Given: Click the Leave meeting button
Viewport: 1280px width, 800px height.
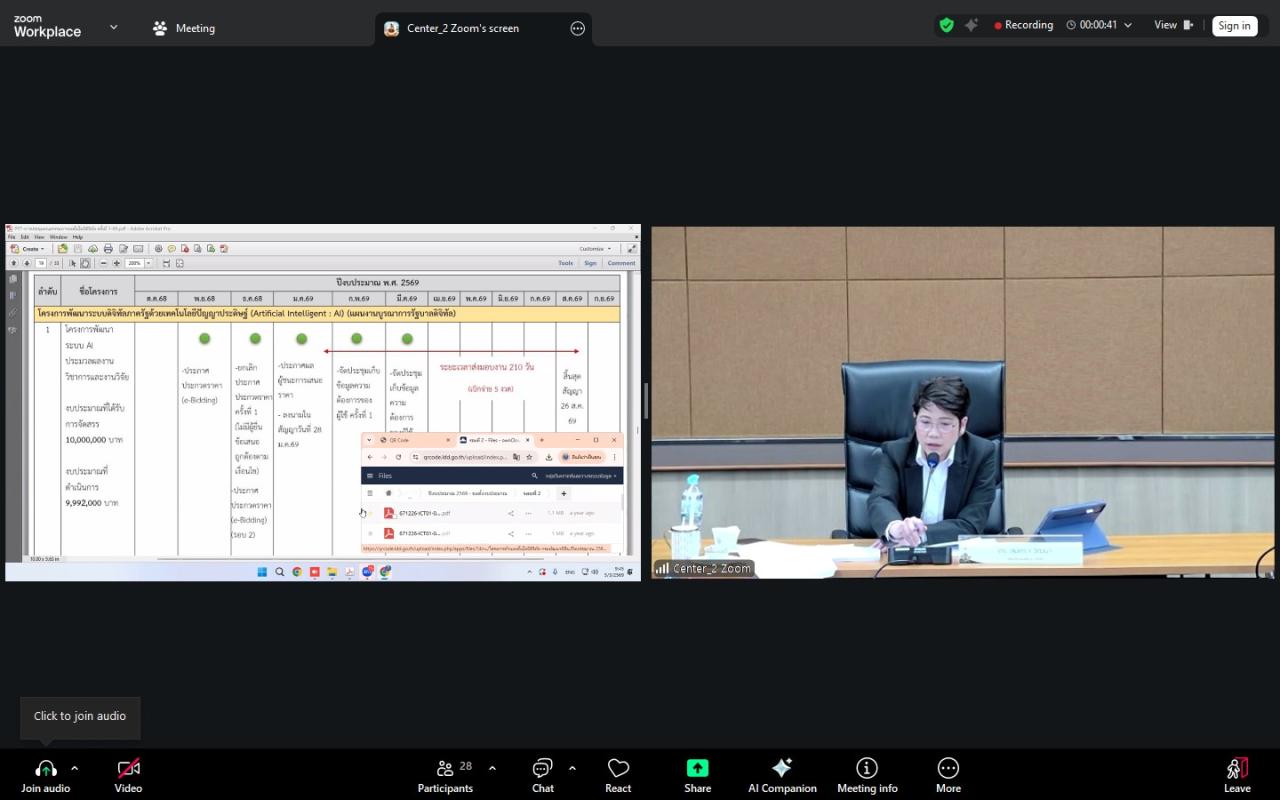Looking at the screenshot, I should coord(1237,768).
